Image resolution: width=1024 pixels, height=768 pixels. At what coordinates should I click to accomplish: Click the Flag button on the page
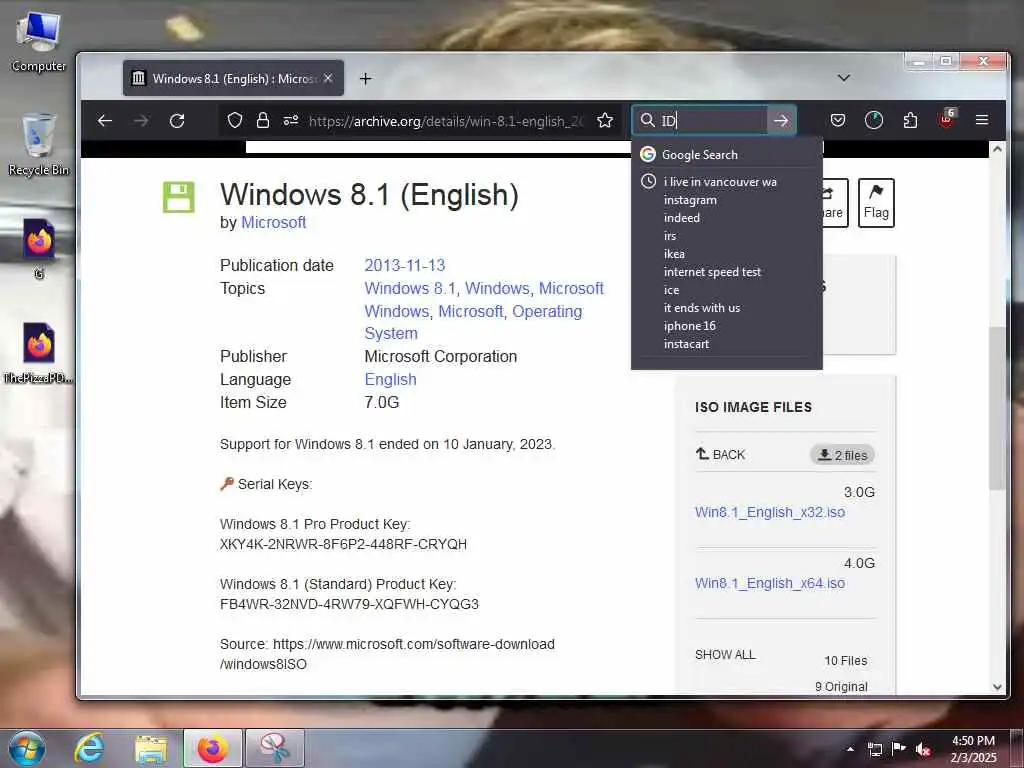876,202
